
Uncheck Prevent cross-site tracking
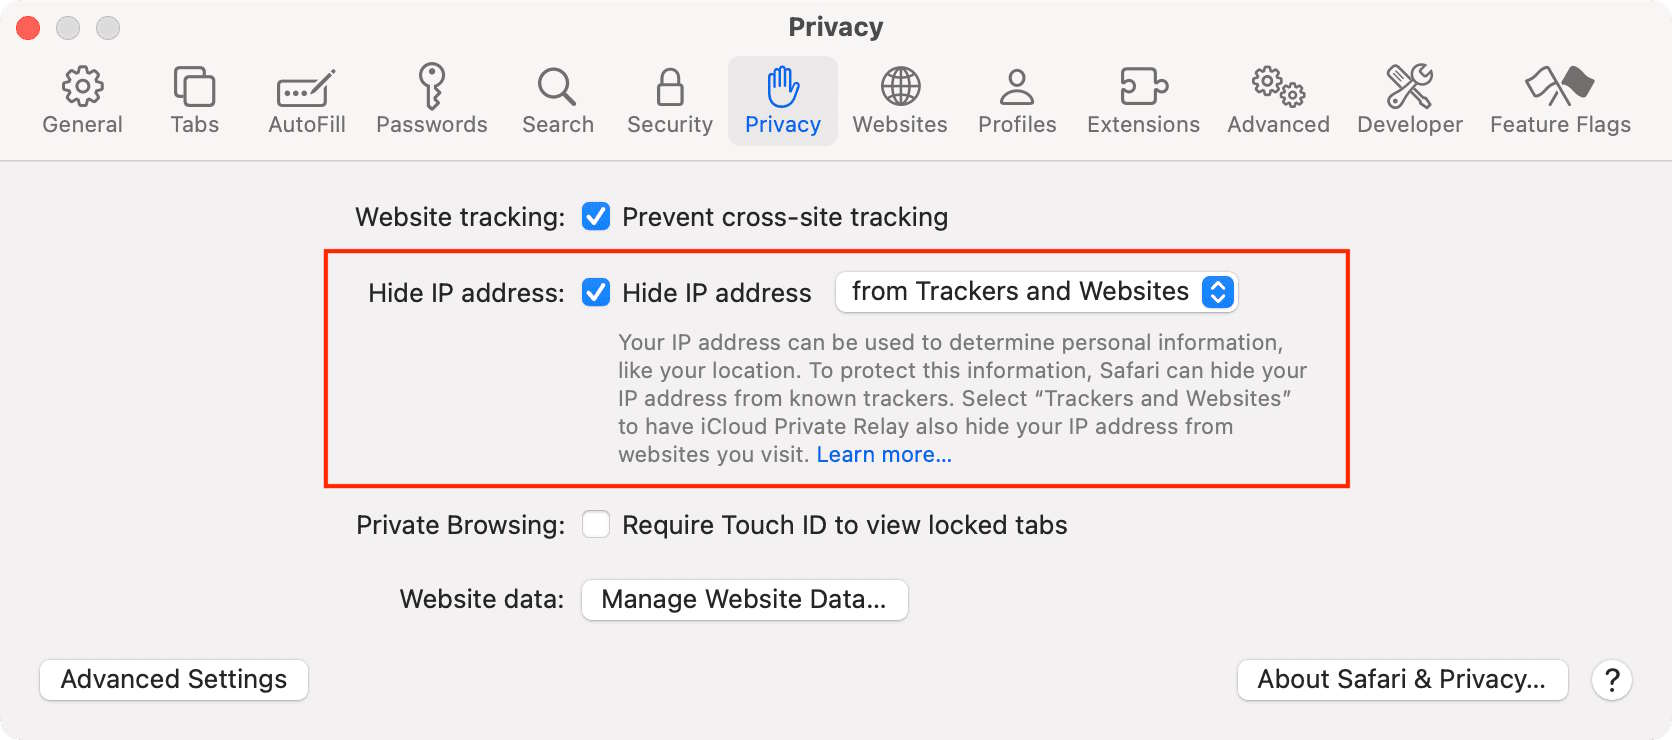coord(596,216)
